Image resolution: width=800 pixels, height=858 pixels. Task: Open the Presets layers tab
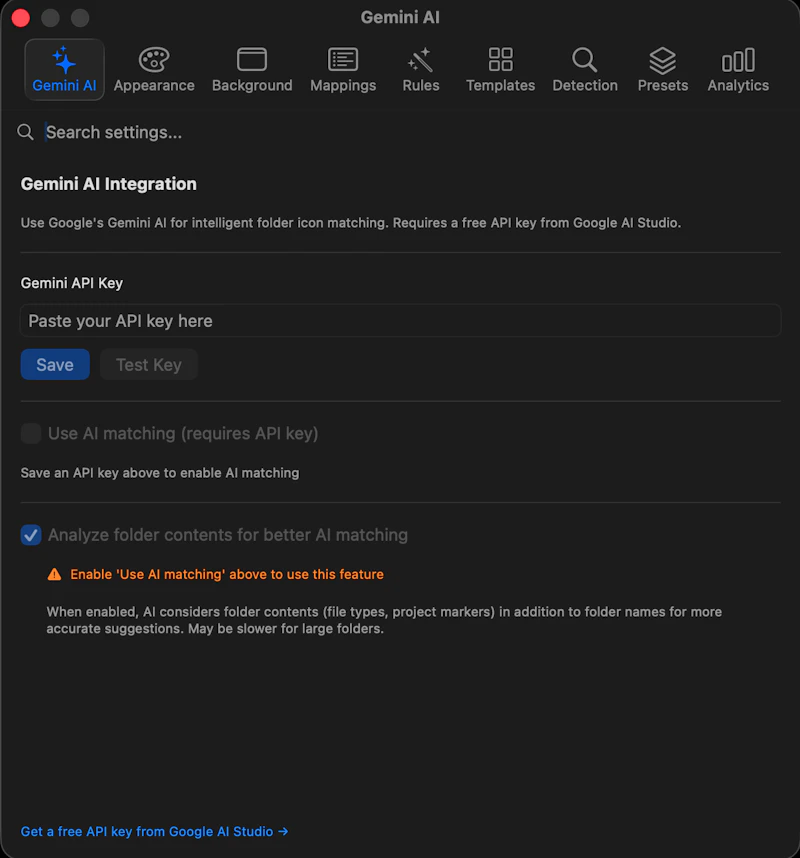point(663,69)
